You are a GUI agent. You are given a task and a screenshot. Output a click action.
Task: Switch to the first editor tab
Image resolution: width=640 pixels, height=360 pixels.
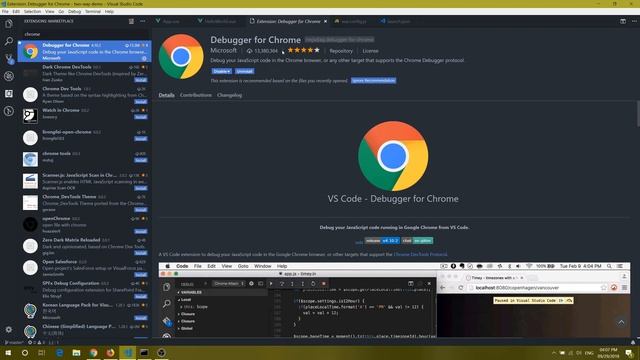(x=171, y=21)
